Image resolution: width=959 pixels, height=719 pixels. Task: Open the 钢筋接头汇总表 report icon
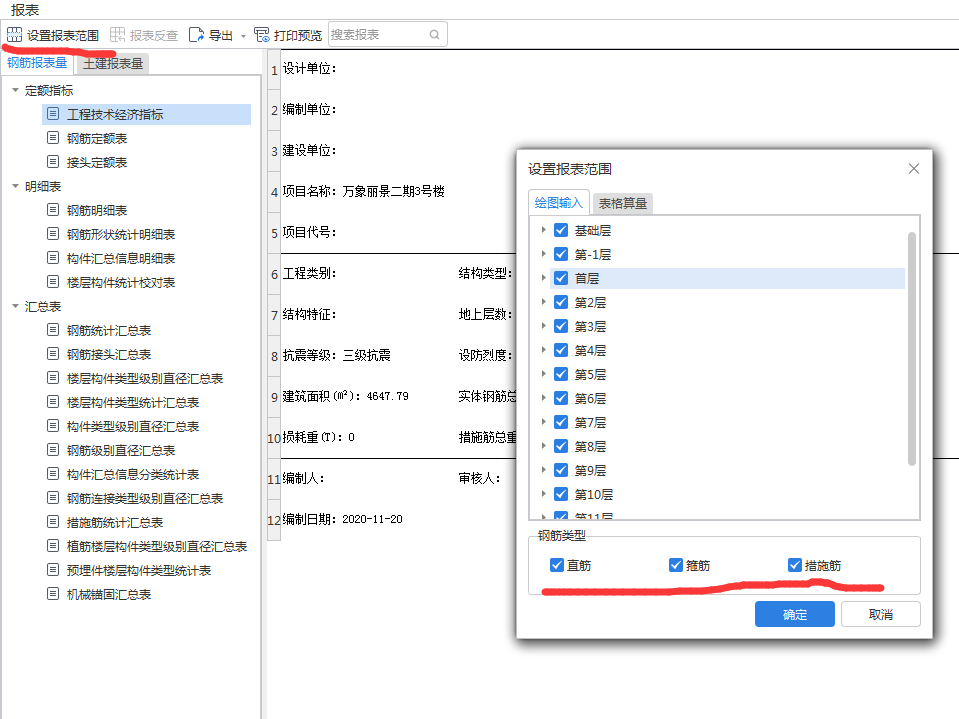[x=53, y=353]
